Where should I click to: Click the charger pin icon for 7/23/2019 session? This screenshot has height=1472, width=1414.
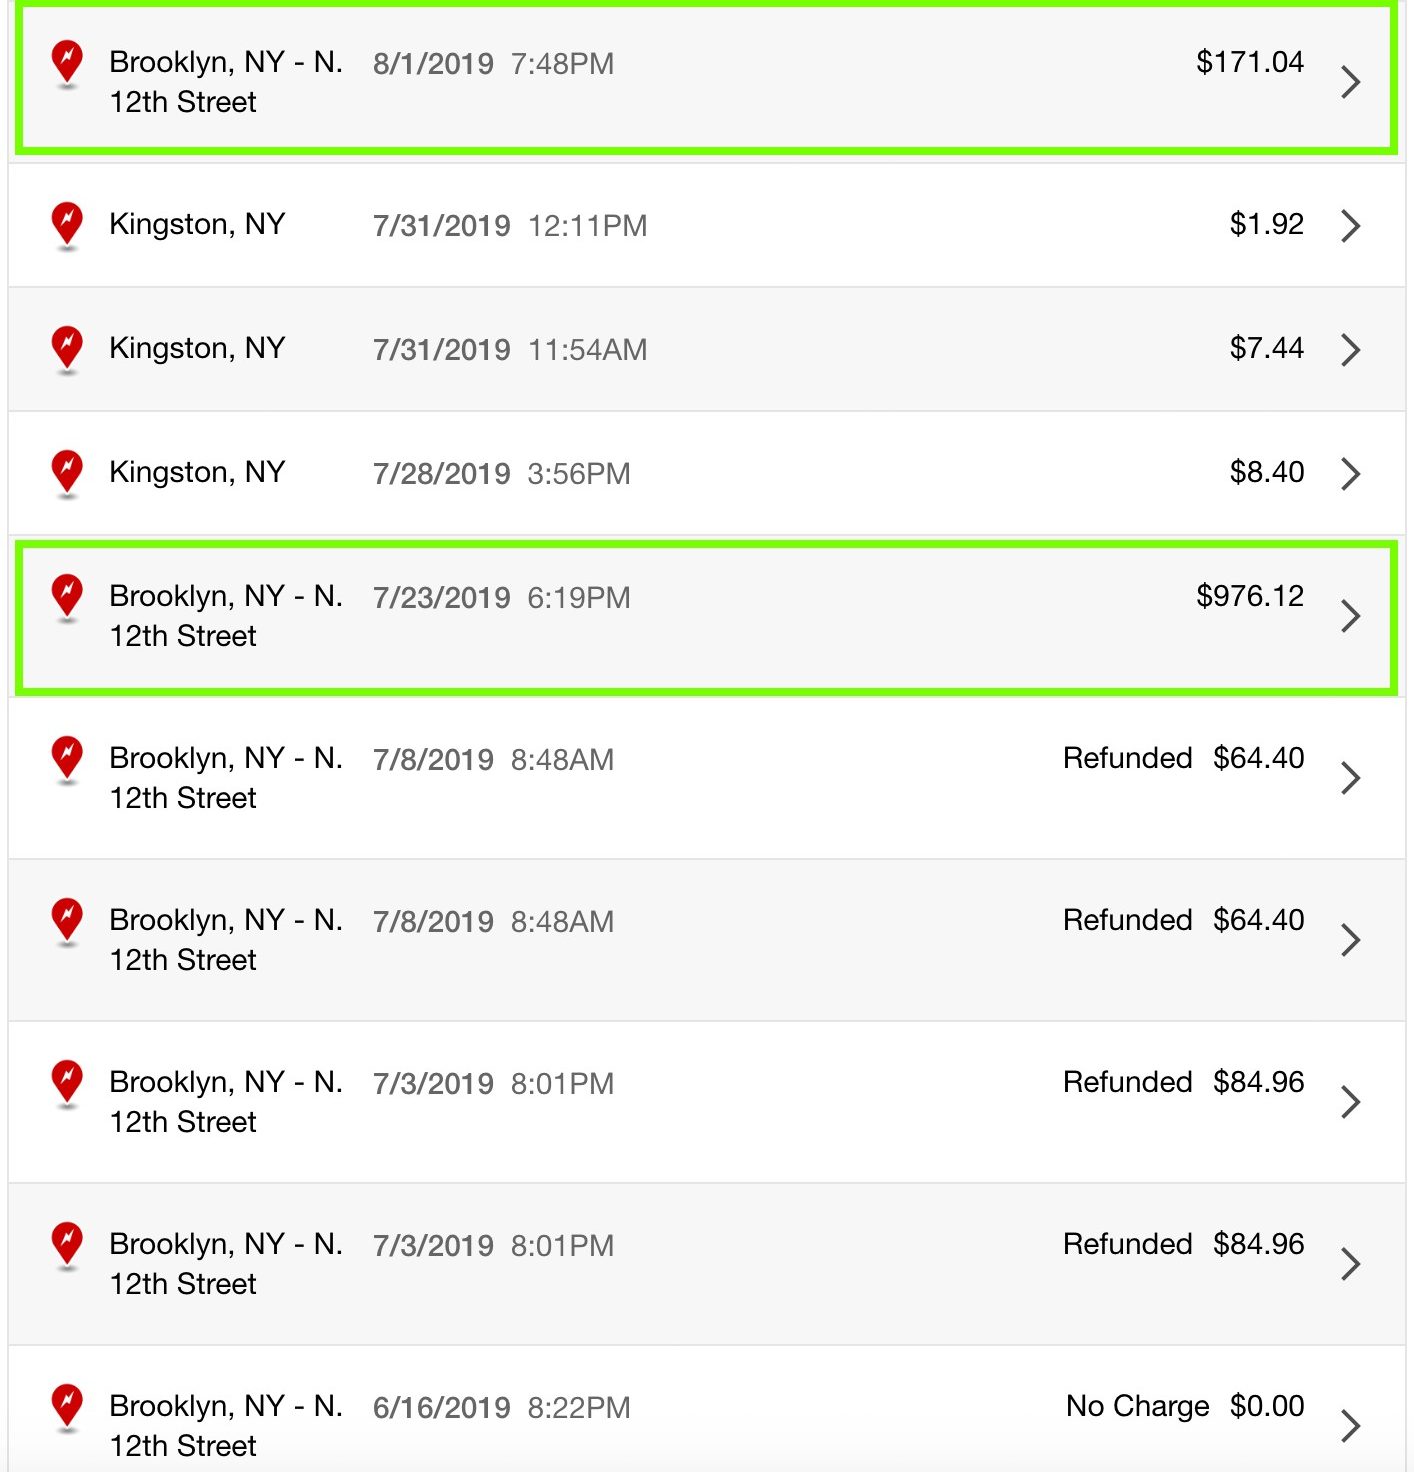(67, 598)
